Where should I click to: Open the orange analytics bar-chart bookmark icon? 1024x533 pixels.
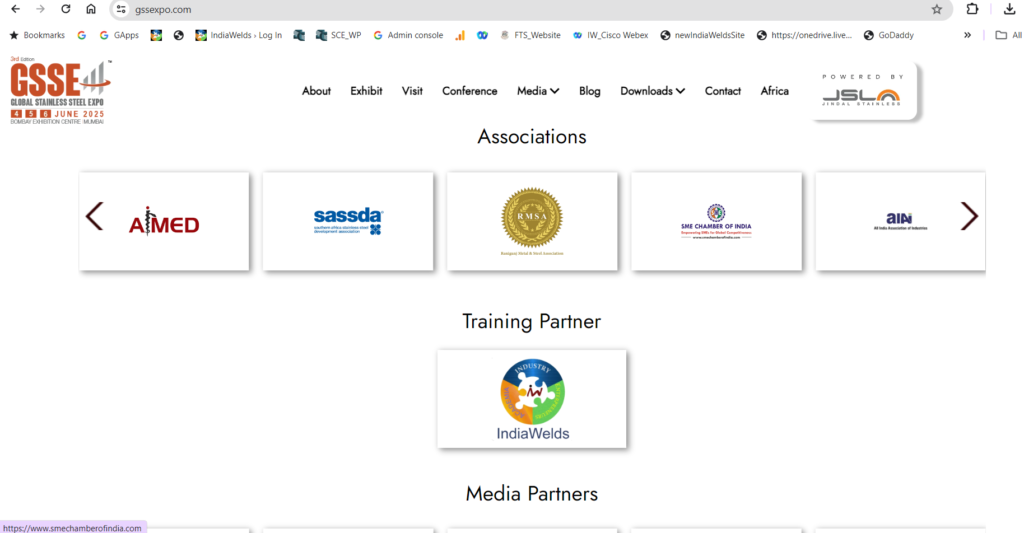click(x=460, y=35)
